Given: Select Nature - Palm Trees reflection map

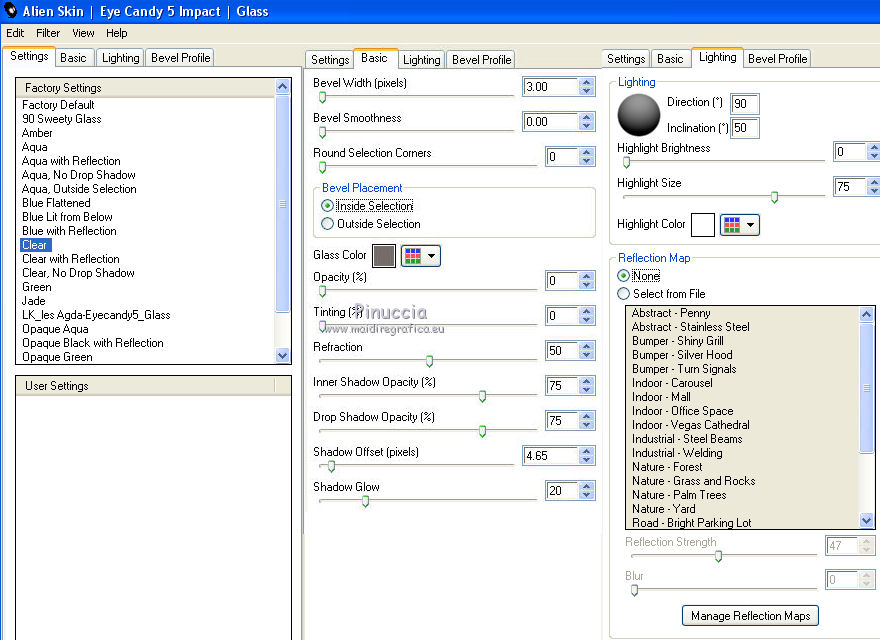Looking at the screenshot, I should 679,495.
